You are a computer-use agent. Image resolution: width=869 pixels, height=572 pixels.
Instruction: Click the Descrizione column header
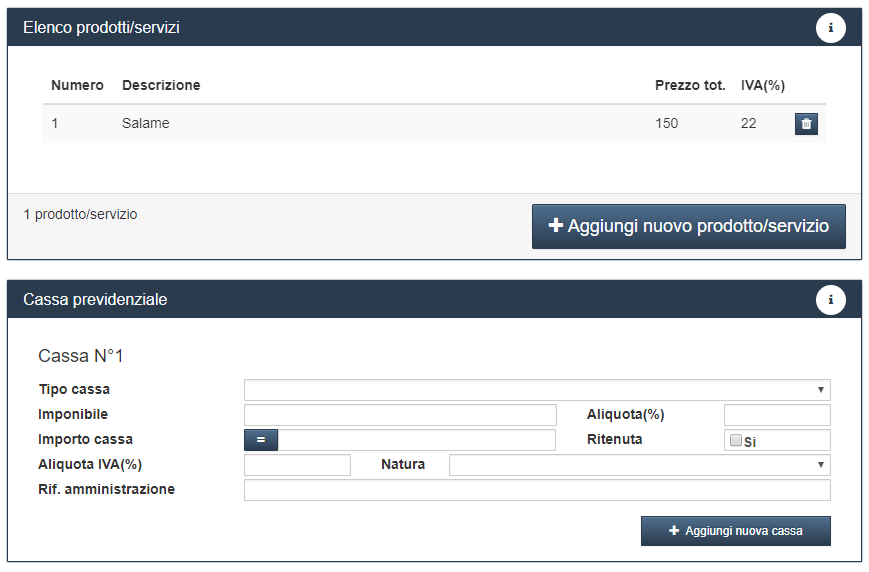(x=161, y=85)
